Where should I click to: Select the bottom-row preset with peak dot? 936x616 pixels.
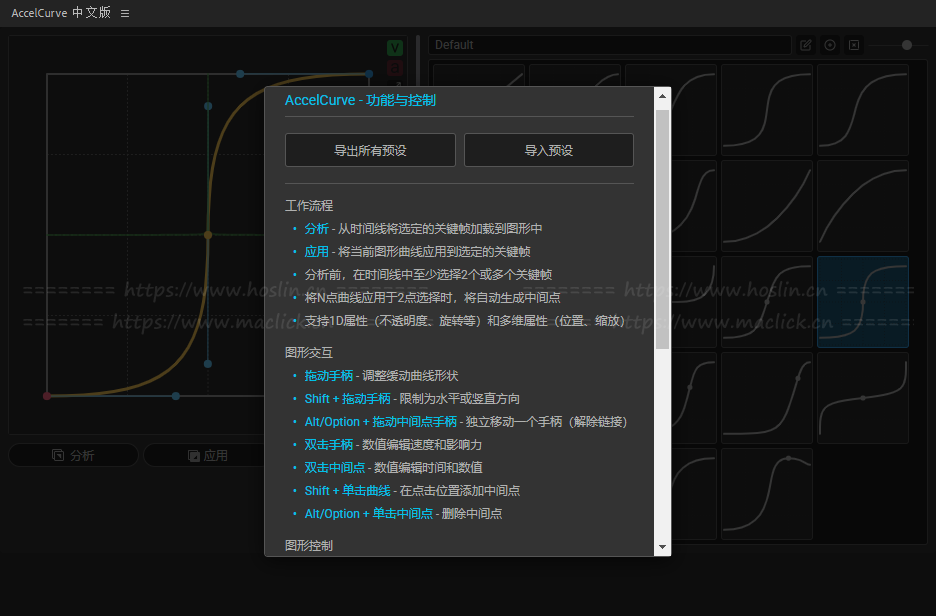(x=767, y=493)
